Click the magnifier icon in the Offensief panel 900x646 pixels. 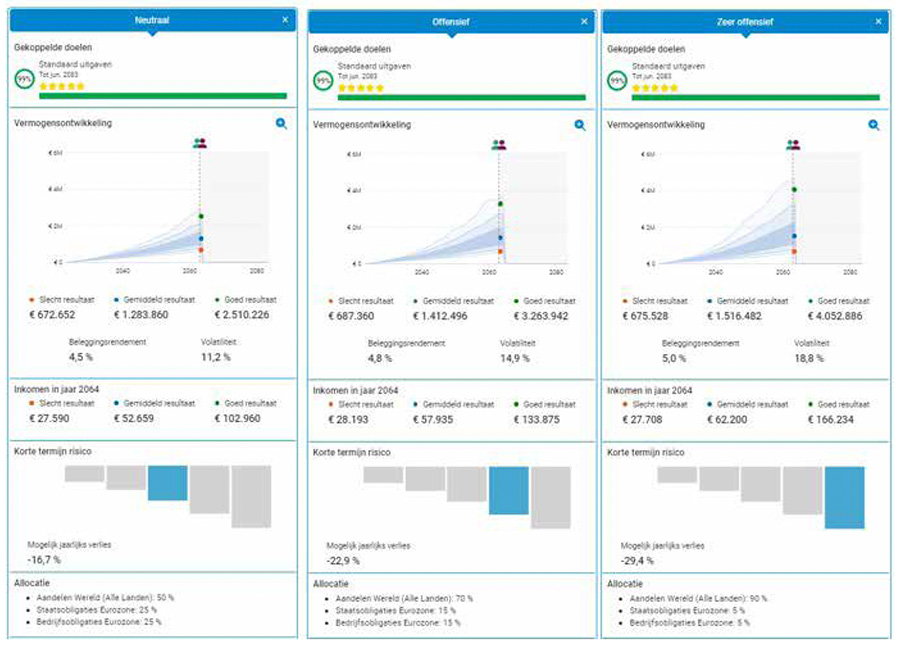(580, 125)
